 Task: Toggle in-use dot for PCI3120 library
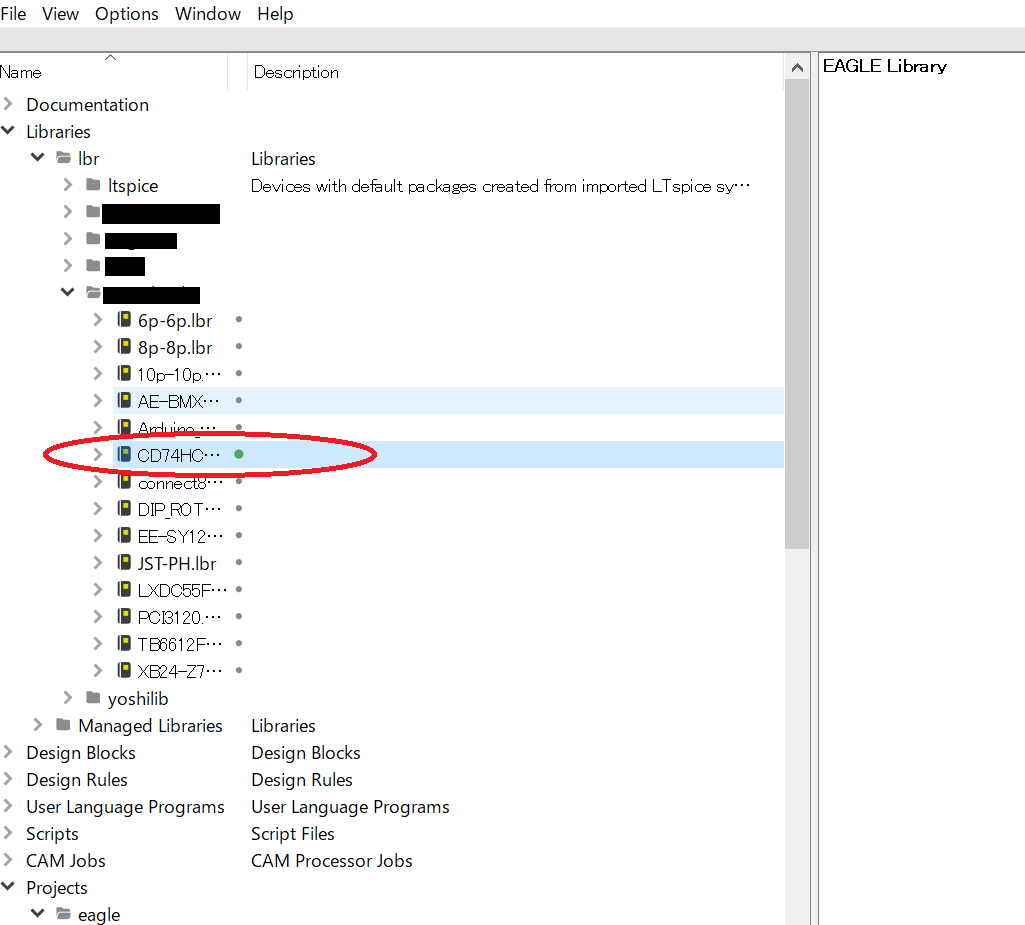click(239, 616)
